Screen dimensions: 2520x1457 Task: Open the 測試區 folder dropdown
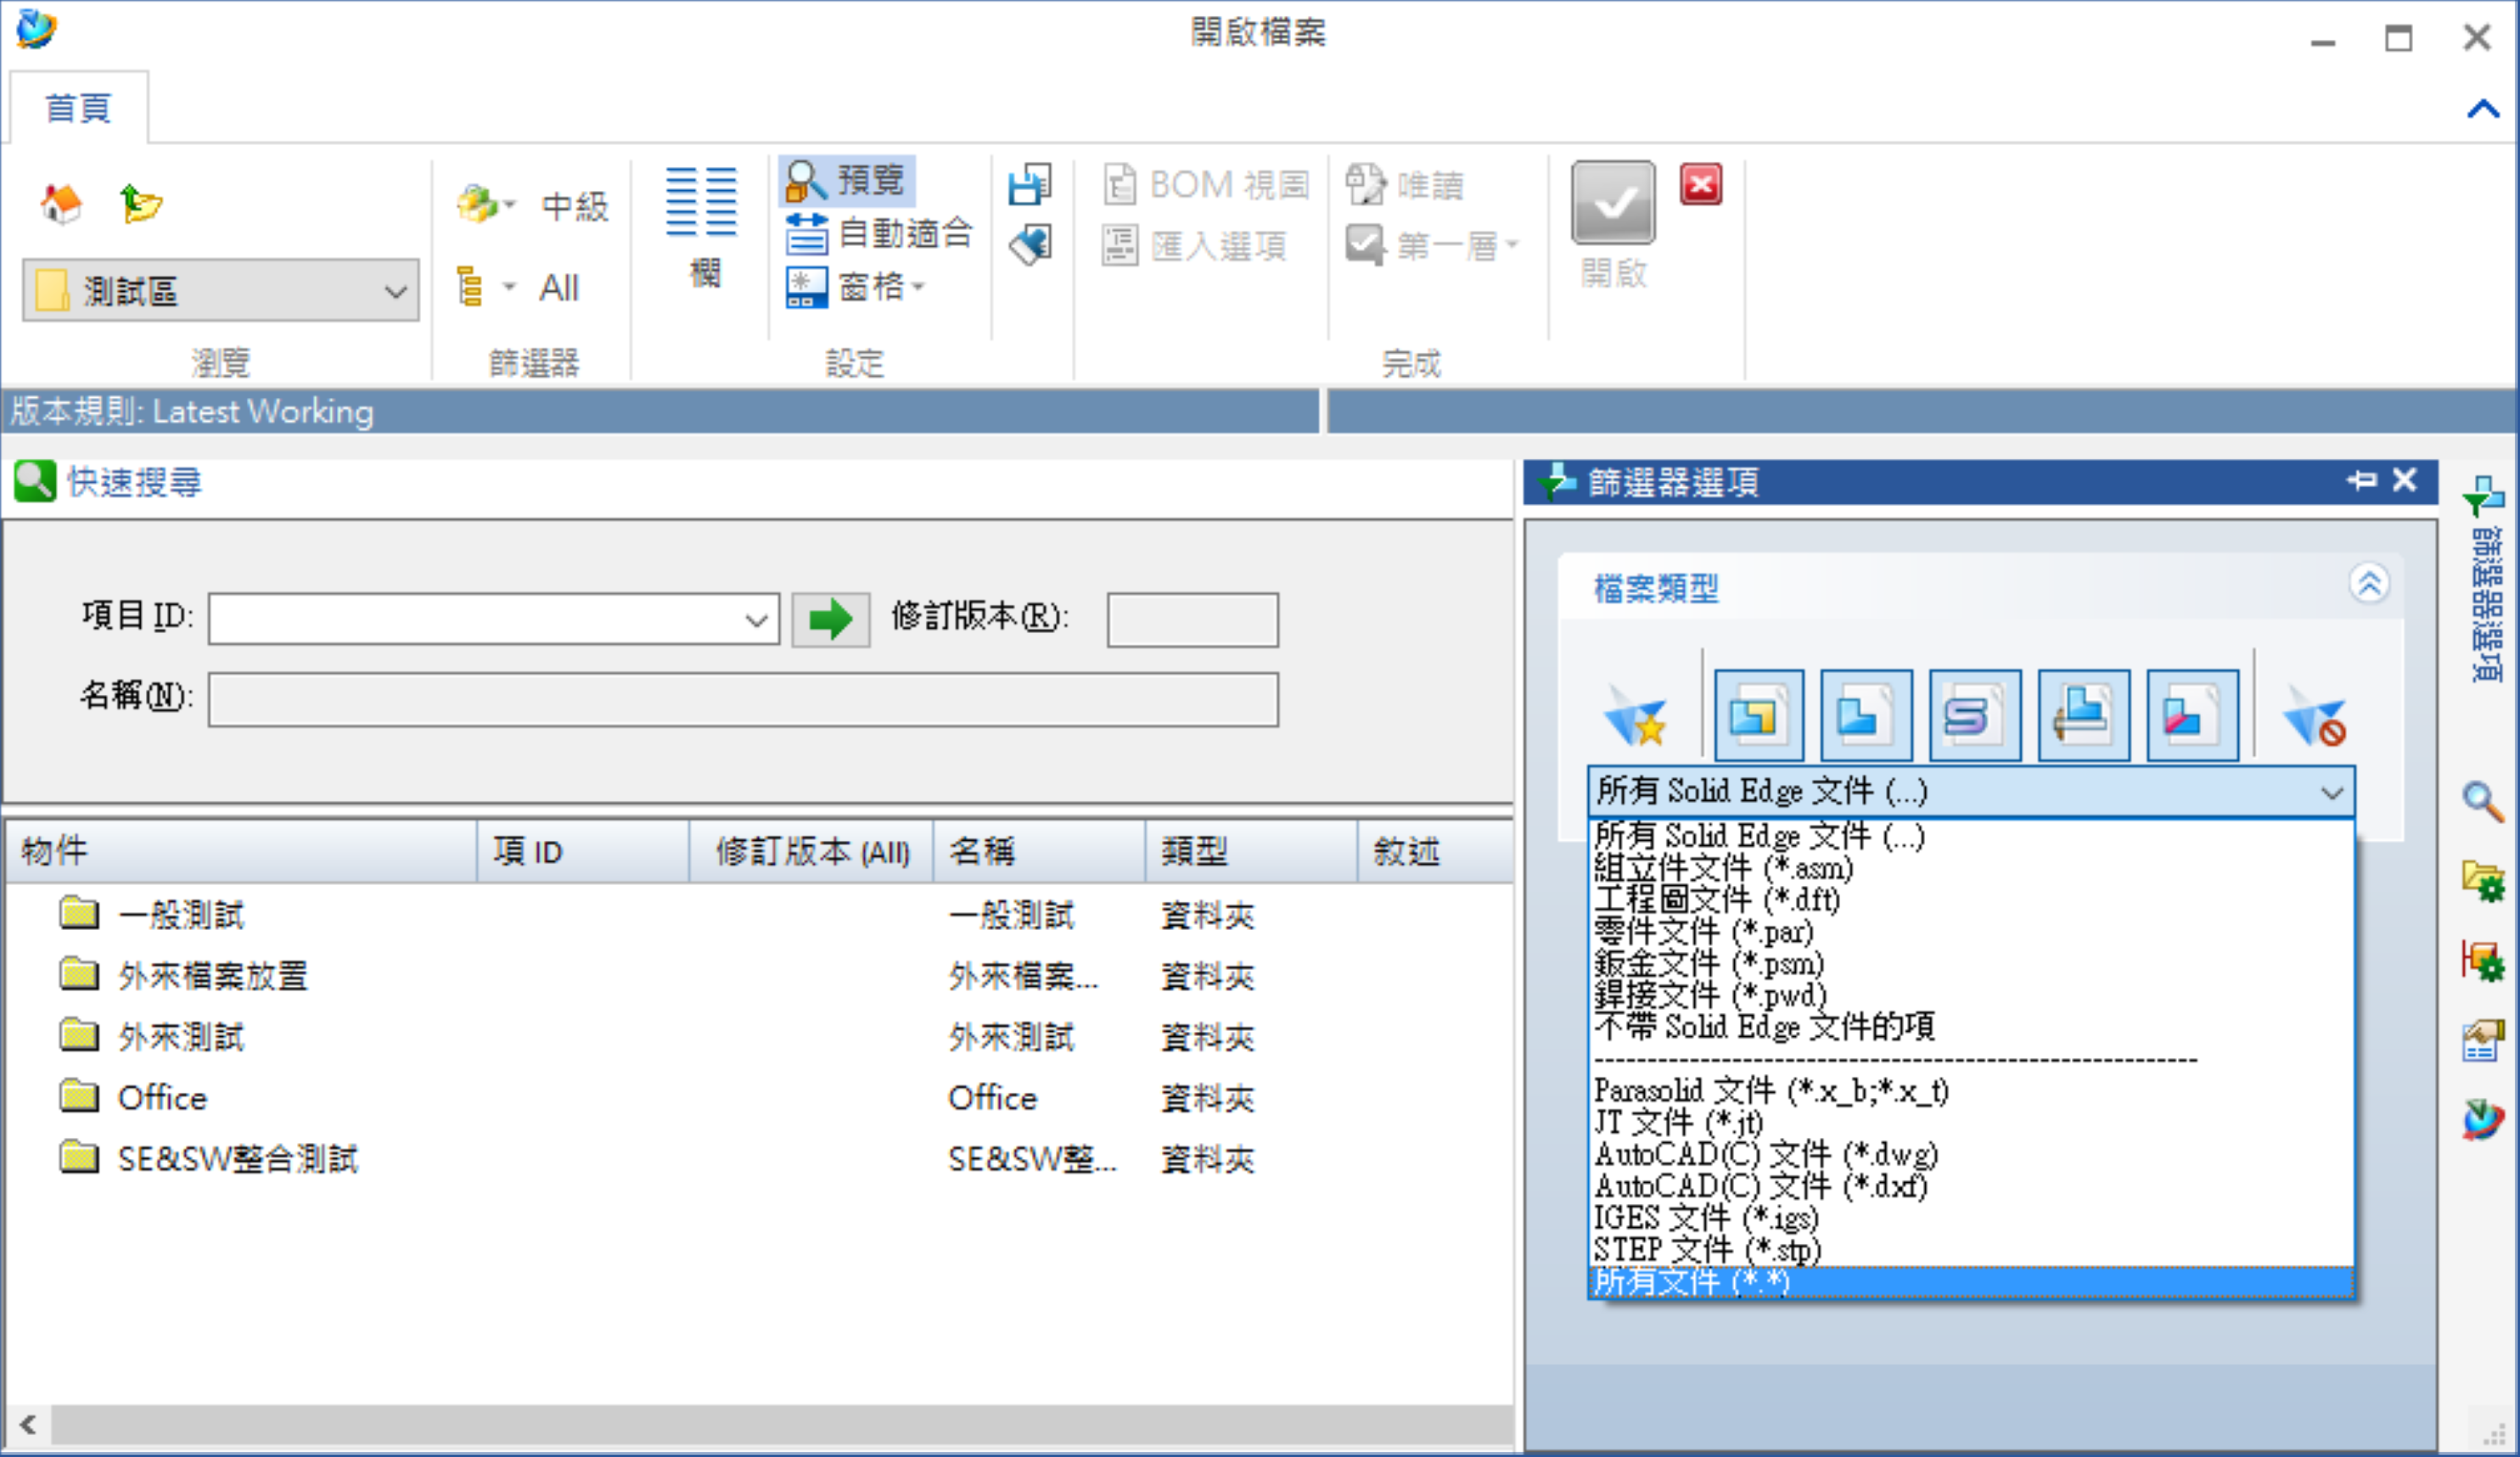coord(221,291)
